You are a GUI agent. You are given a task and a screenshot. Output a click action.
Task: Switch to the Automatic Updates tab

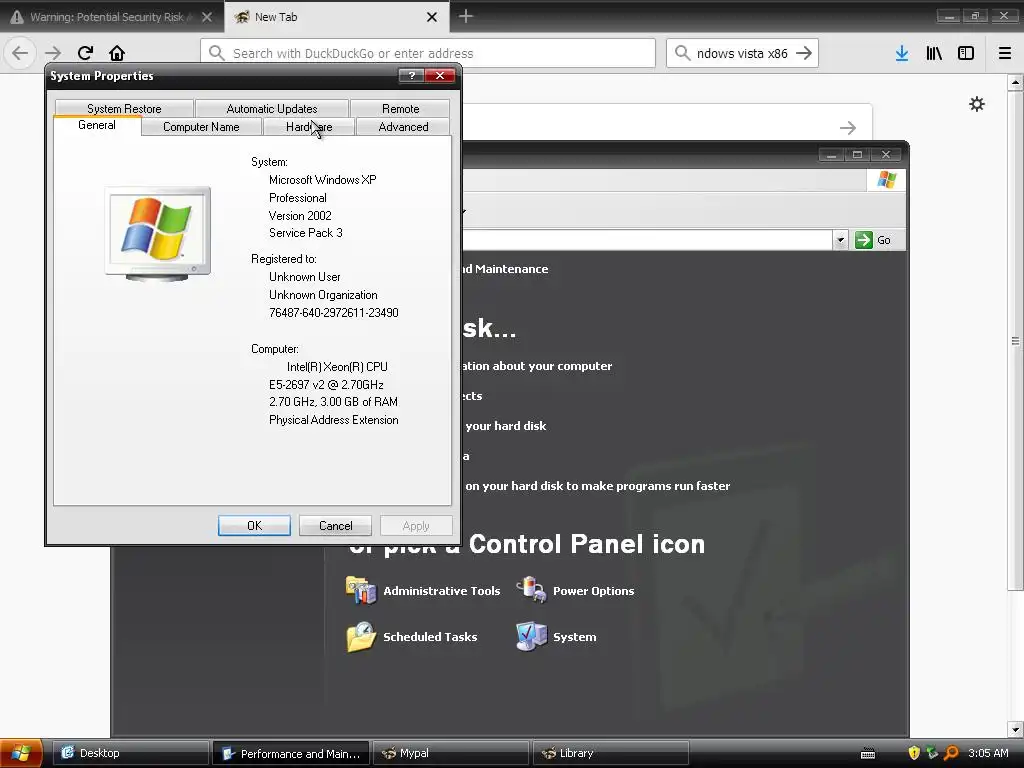pos(272,108)
